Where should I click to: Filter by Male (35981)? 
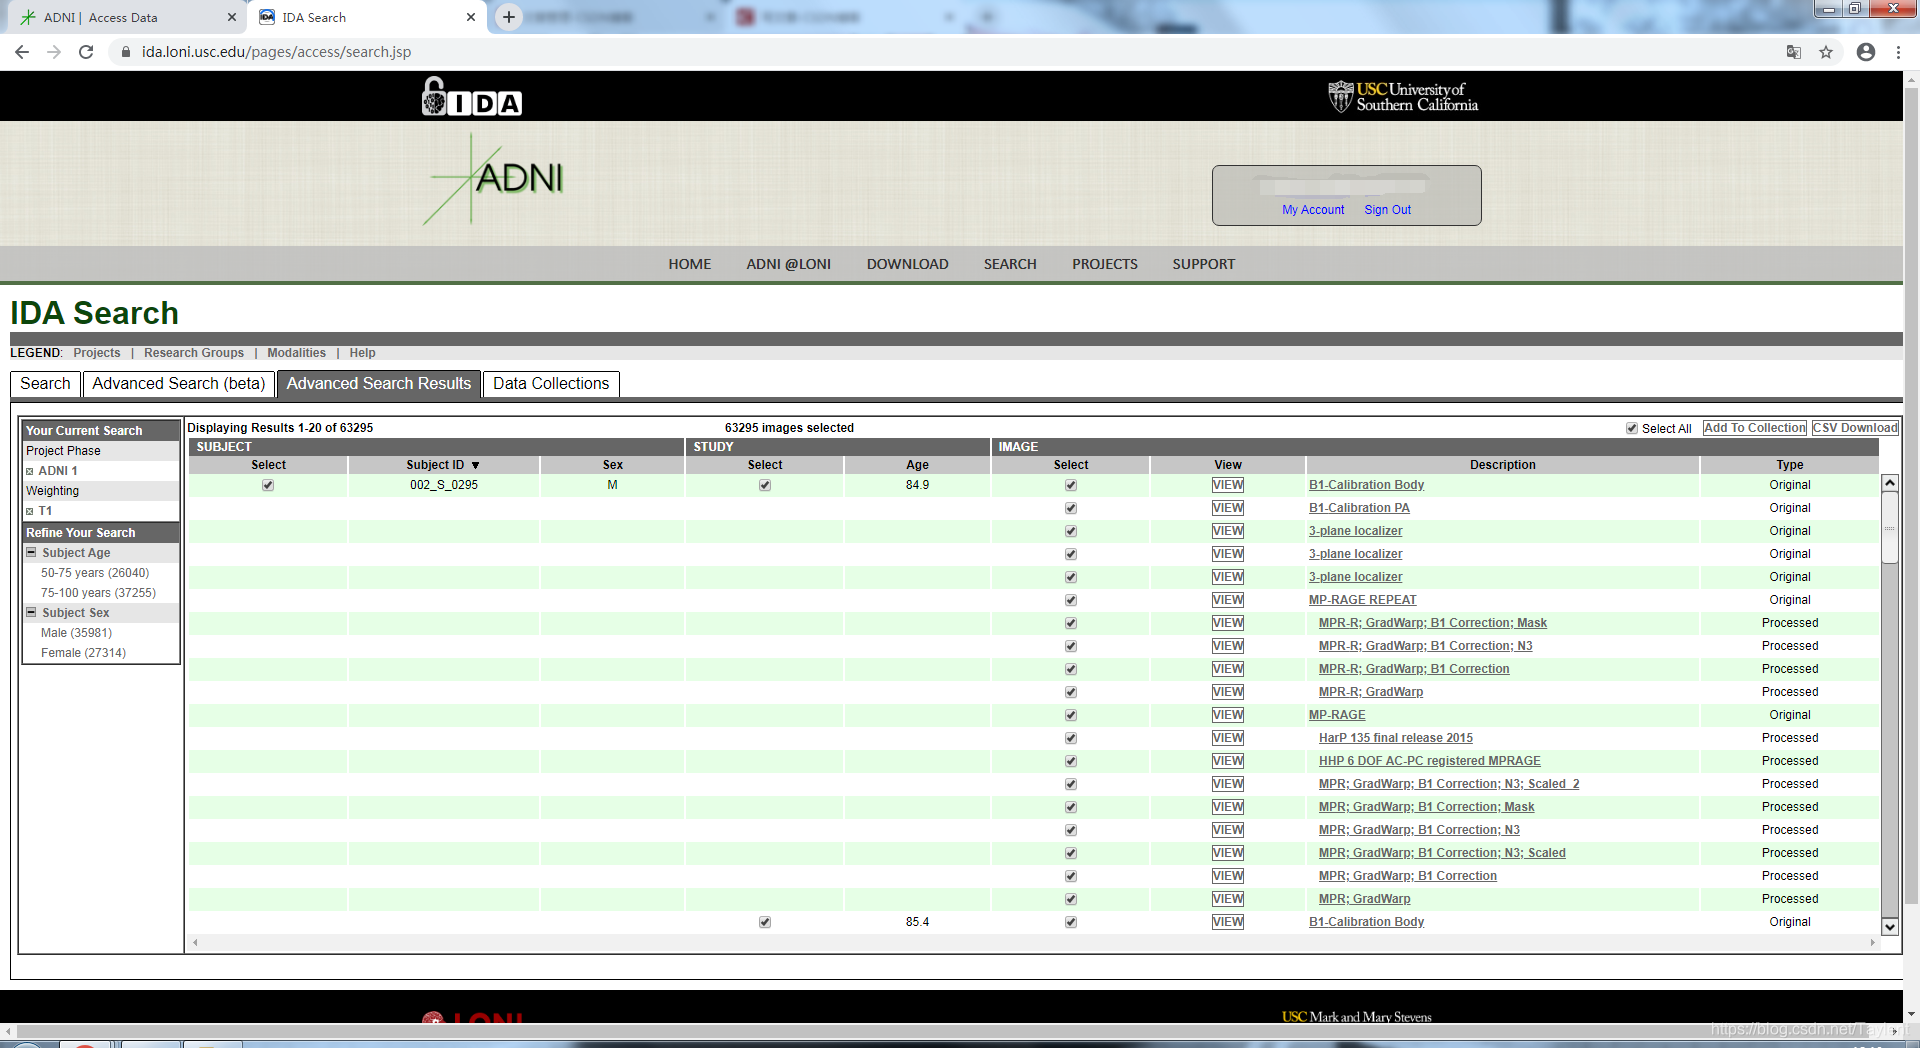(76, 633)
